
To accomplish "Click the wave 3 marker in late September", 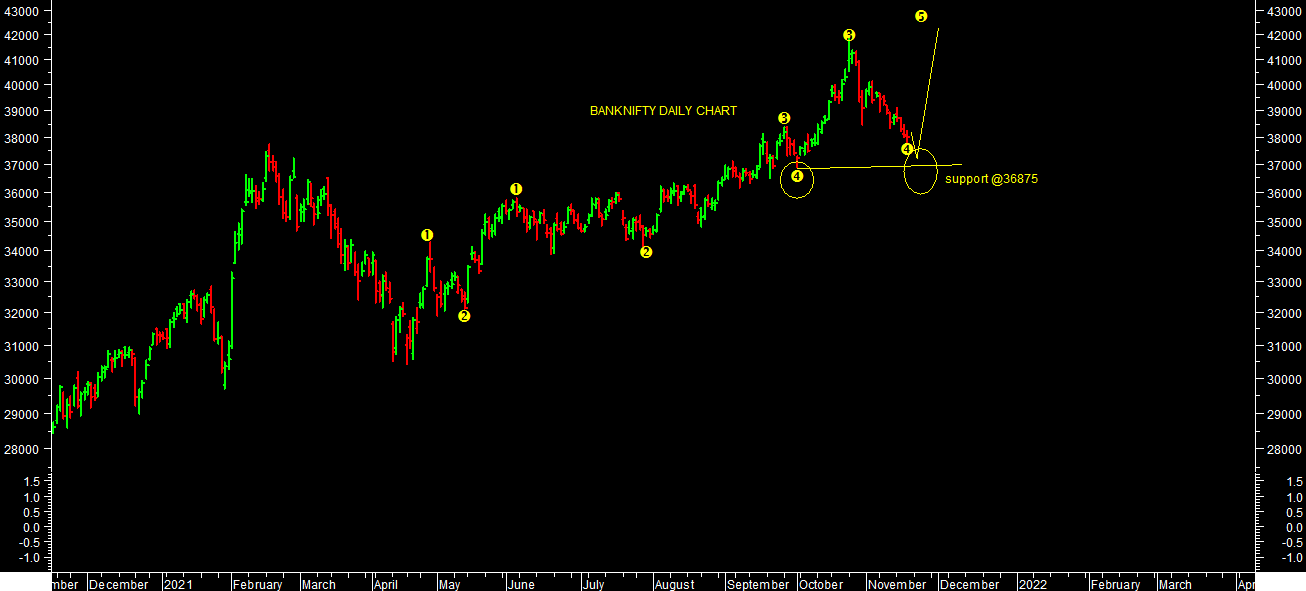I will 784,118.
